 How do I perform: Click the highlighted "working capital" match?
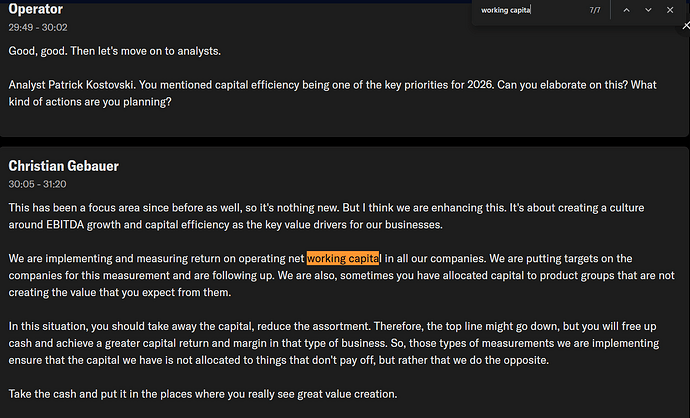[x=344, y=259]
